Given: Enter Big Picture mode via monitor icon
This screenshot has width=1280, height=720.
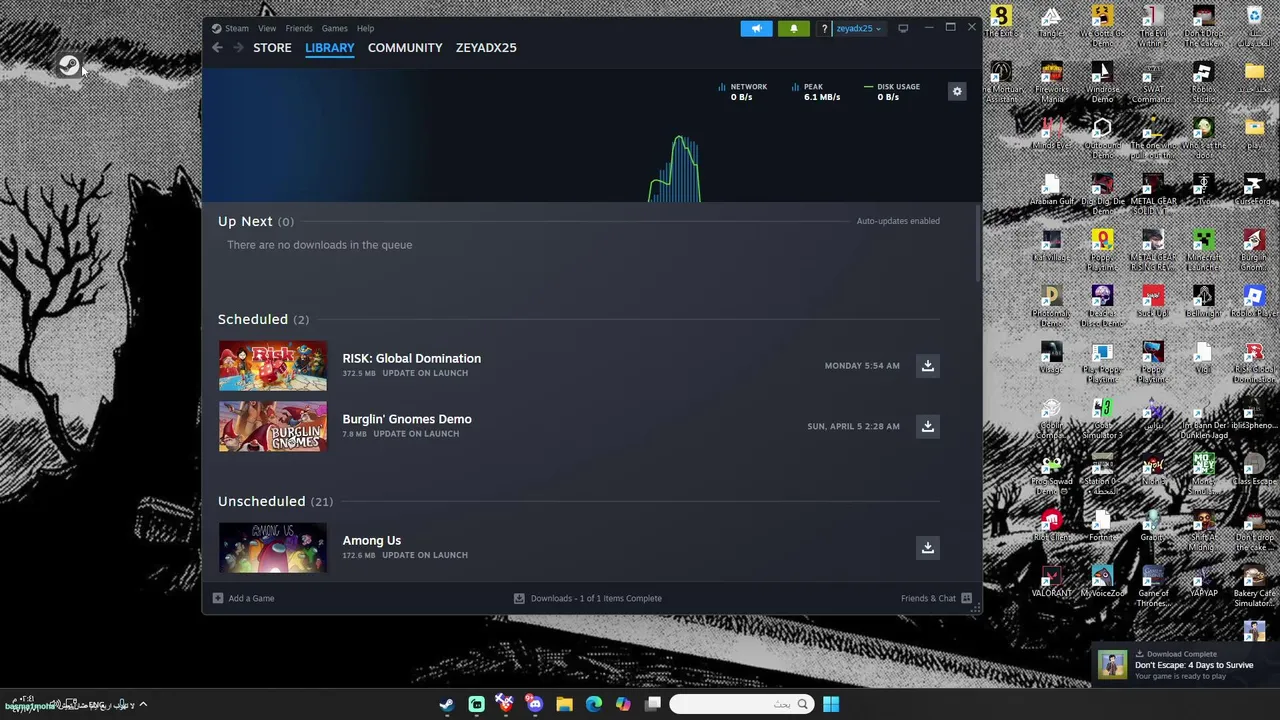Looking at the screenshot, I should [x=903, y=28].
